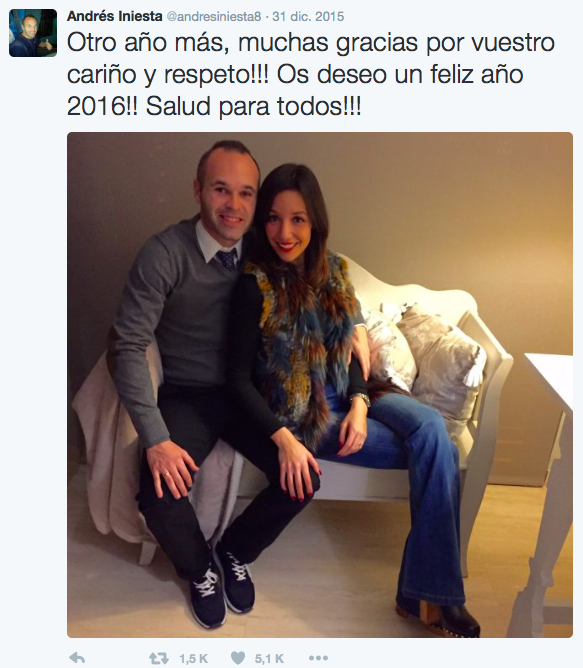Click the tweet line 'cariño y respeto!!!'

coord(168,75)
